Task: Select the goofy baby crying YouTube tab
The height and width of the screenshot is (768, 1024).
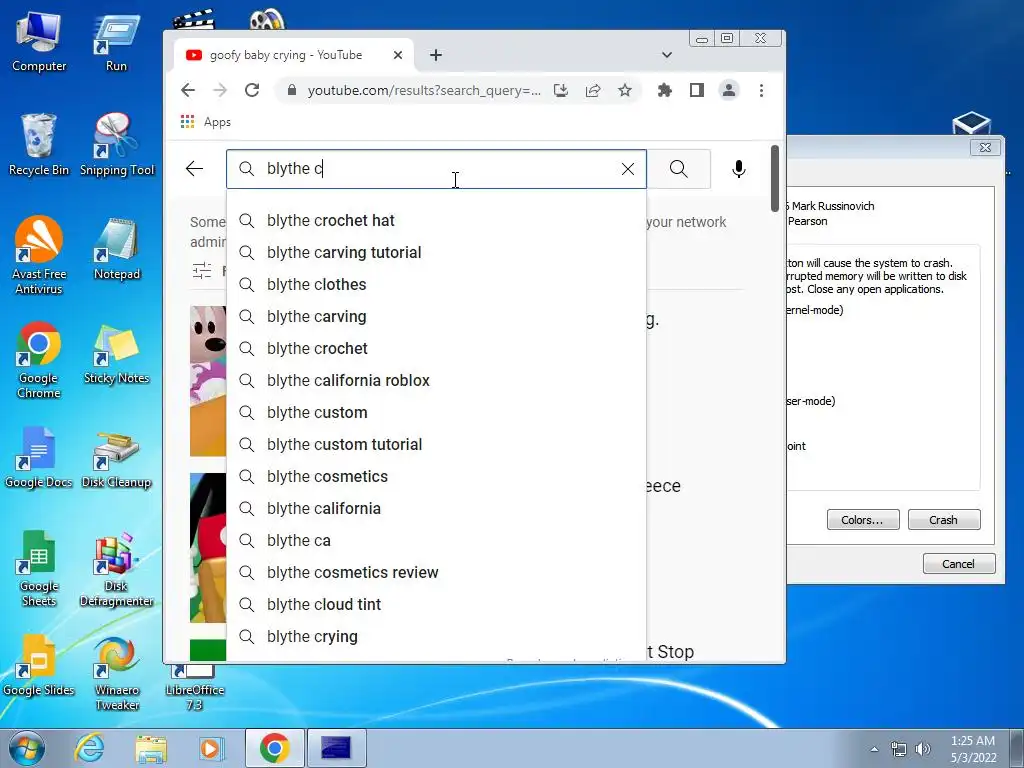Action: click(294, 56)
